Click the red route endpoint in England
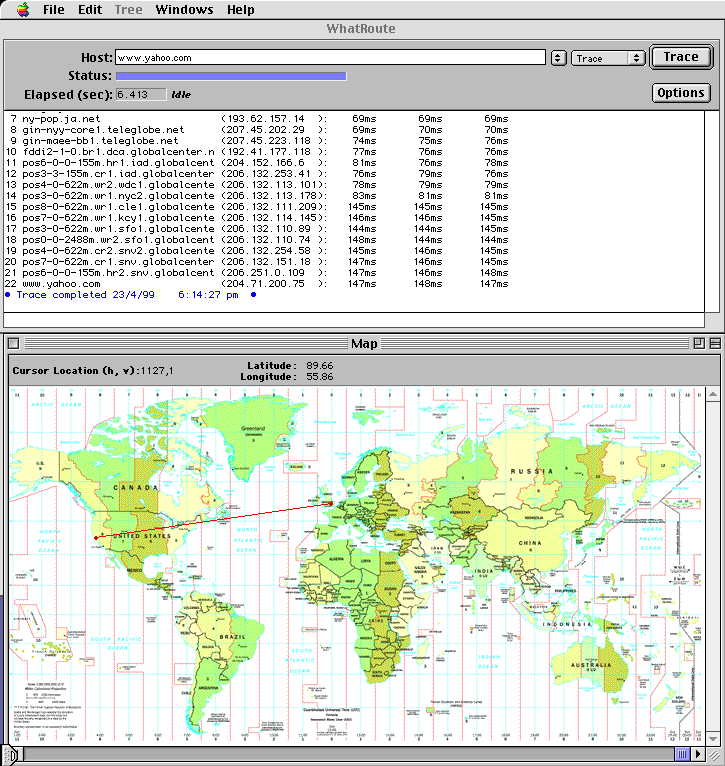Image resolution: width=725 pixels, height=766 pixels. click(x=331, y=503)
